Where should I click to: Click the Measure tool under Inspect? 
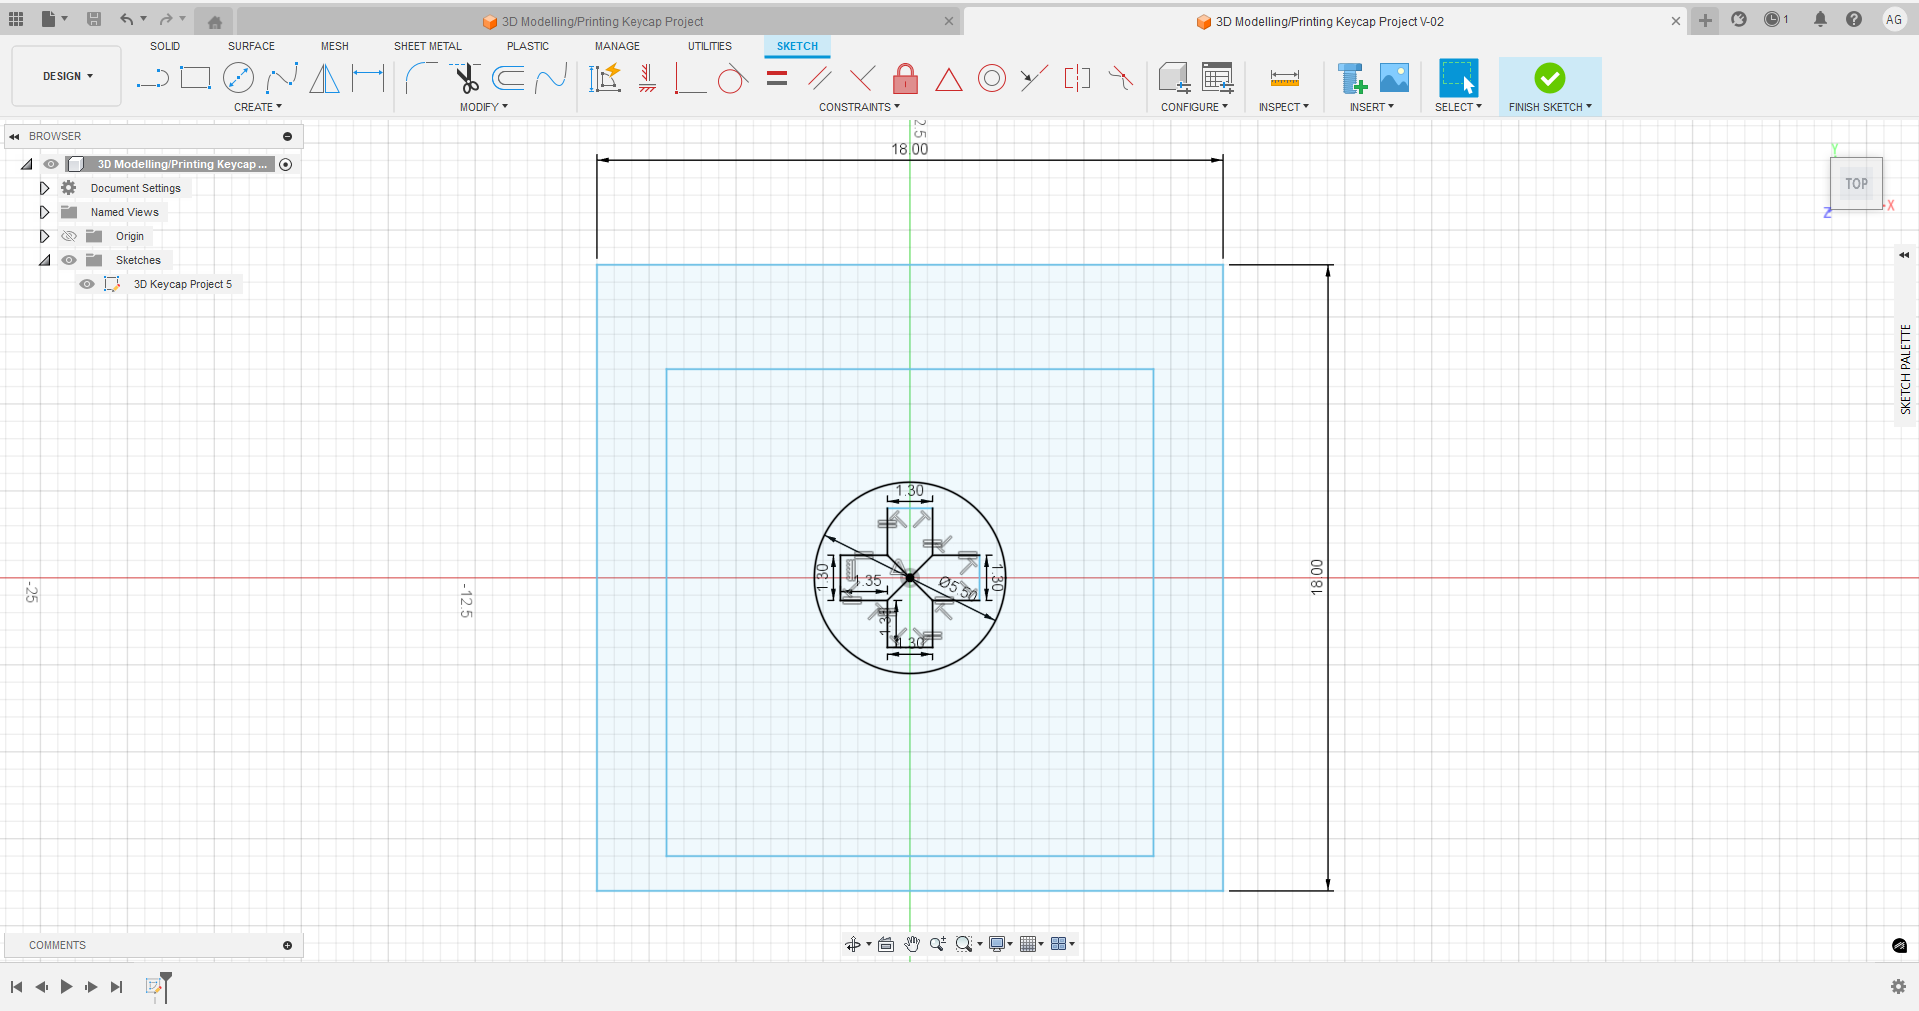[1284, 78]
